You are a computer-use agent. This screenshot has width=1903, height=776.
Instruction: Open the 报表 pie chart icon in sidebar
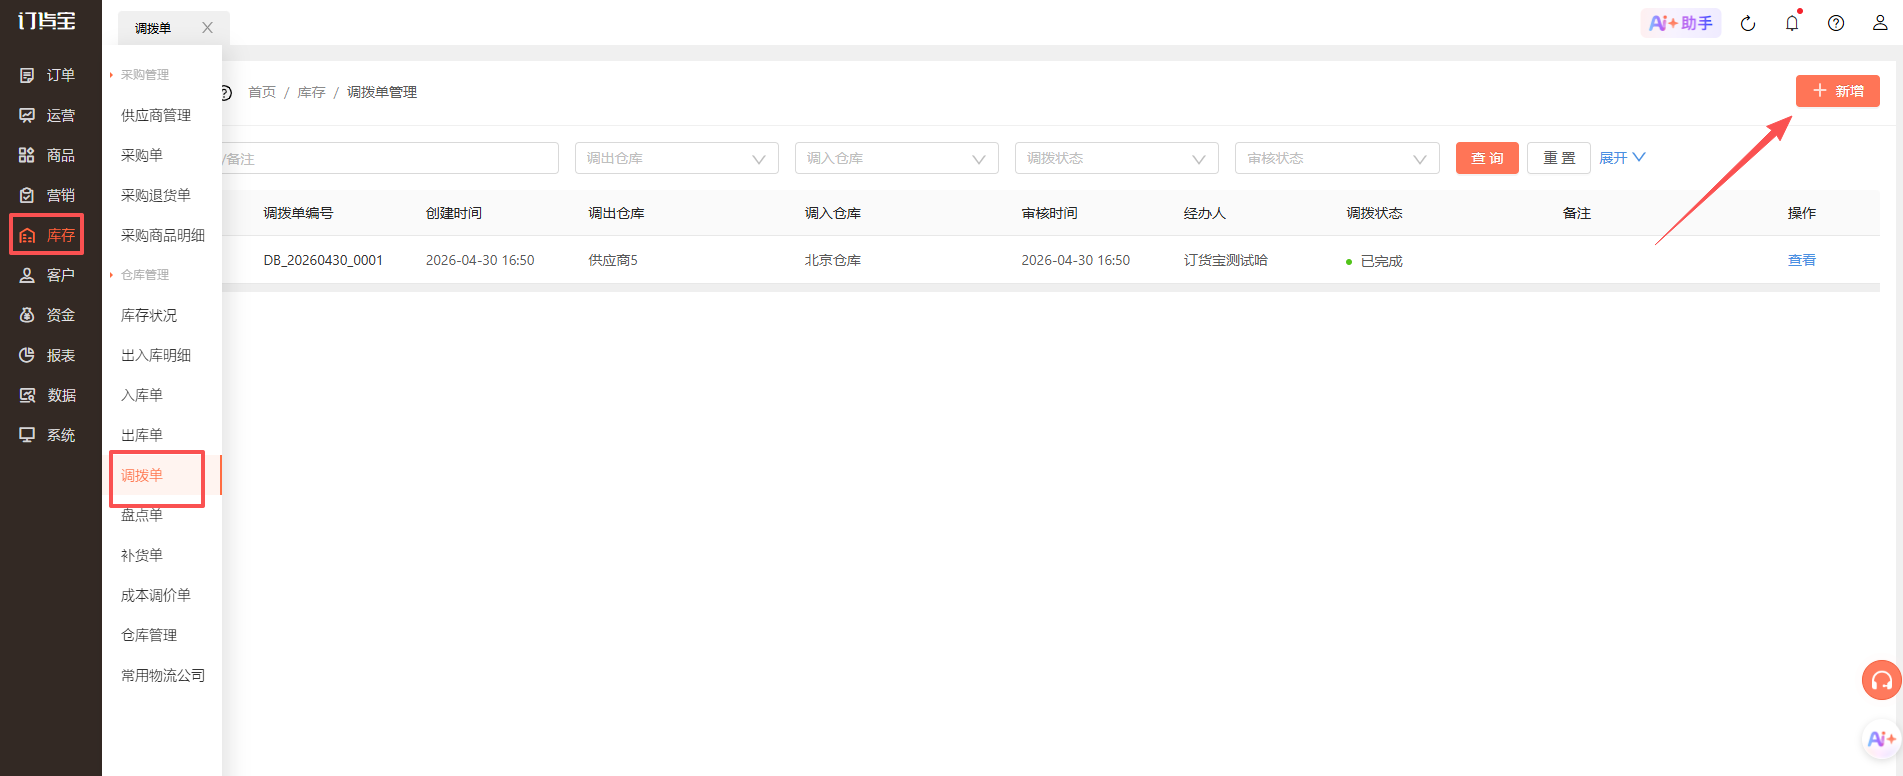tap(27, 355)
